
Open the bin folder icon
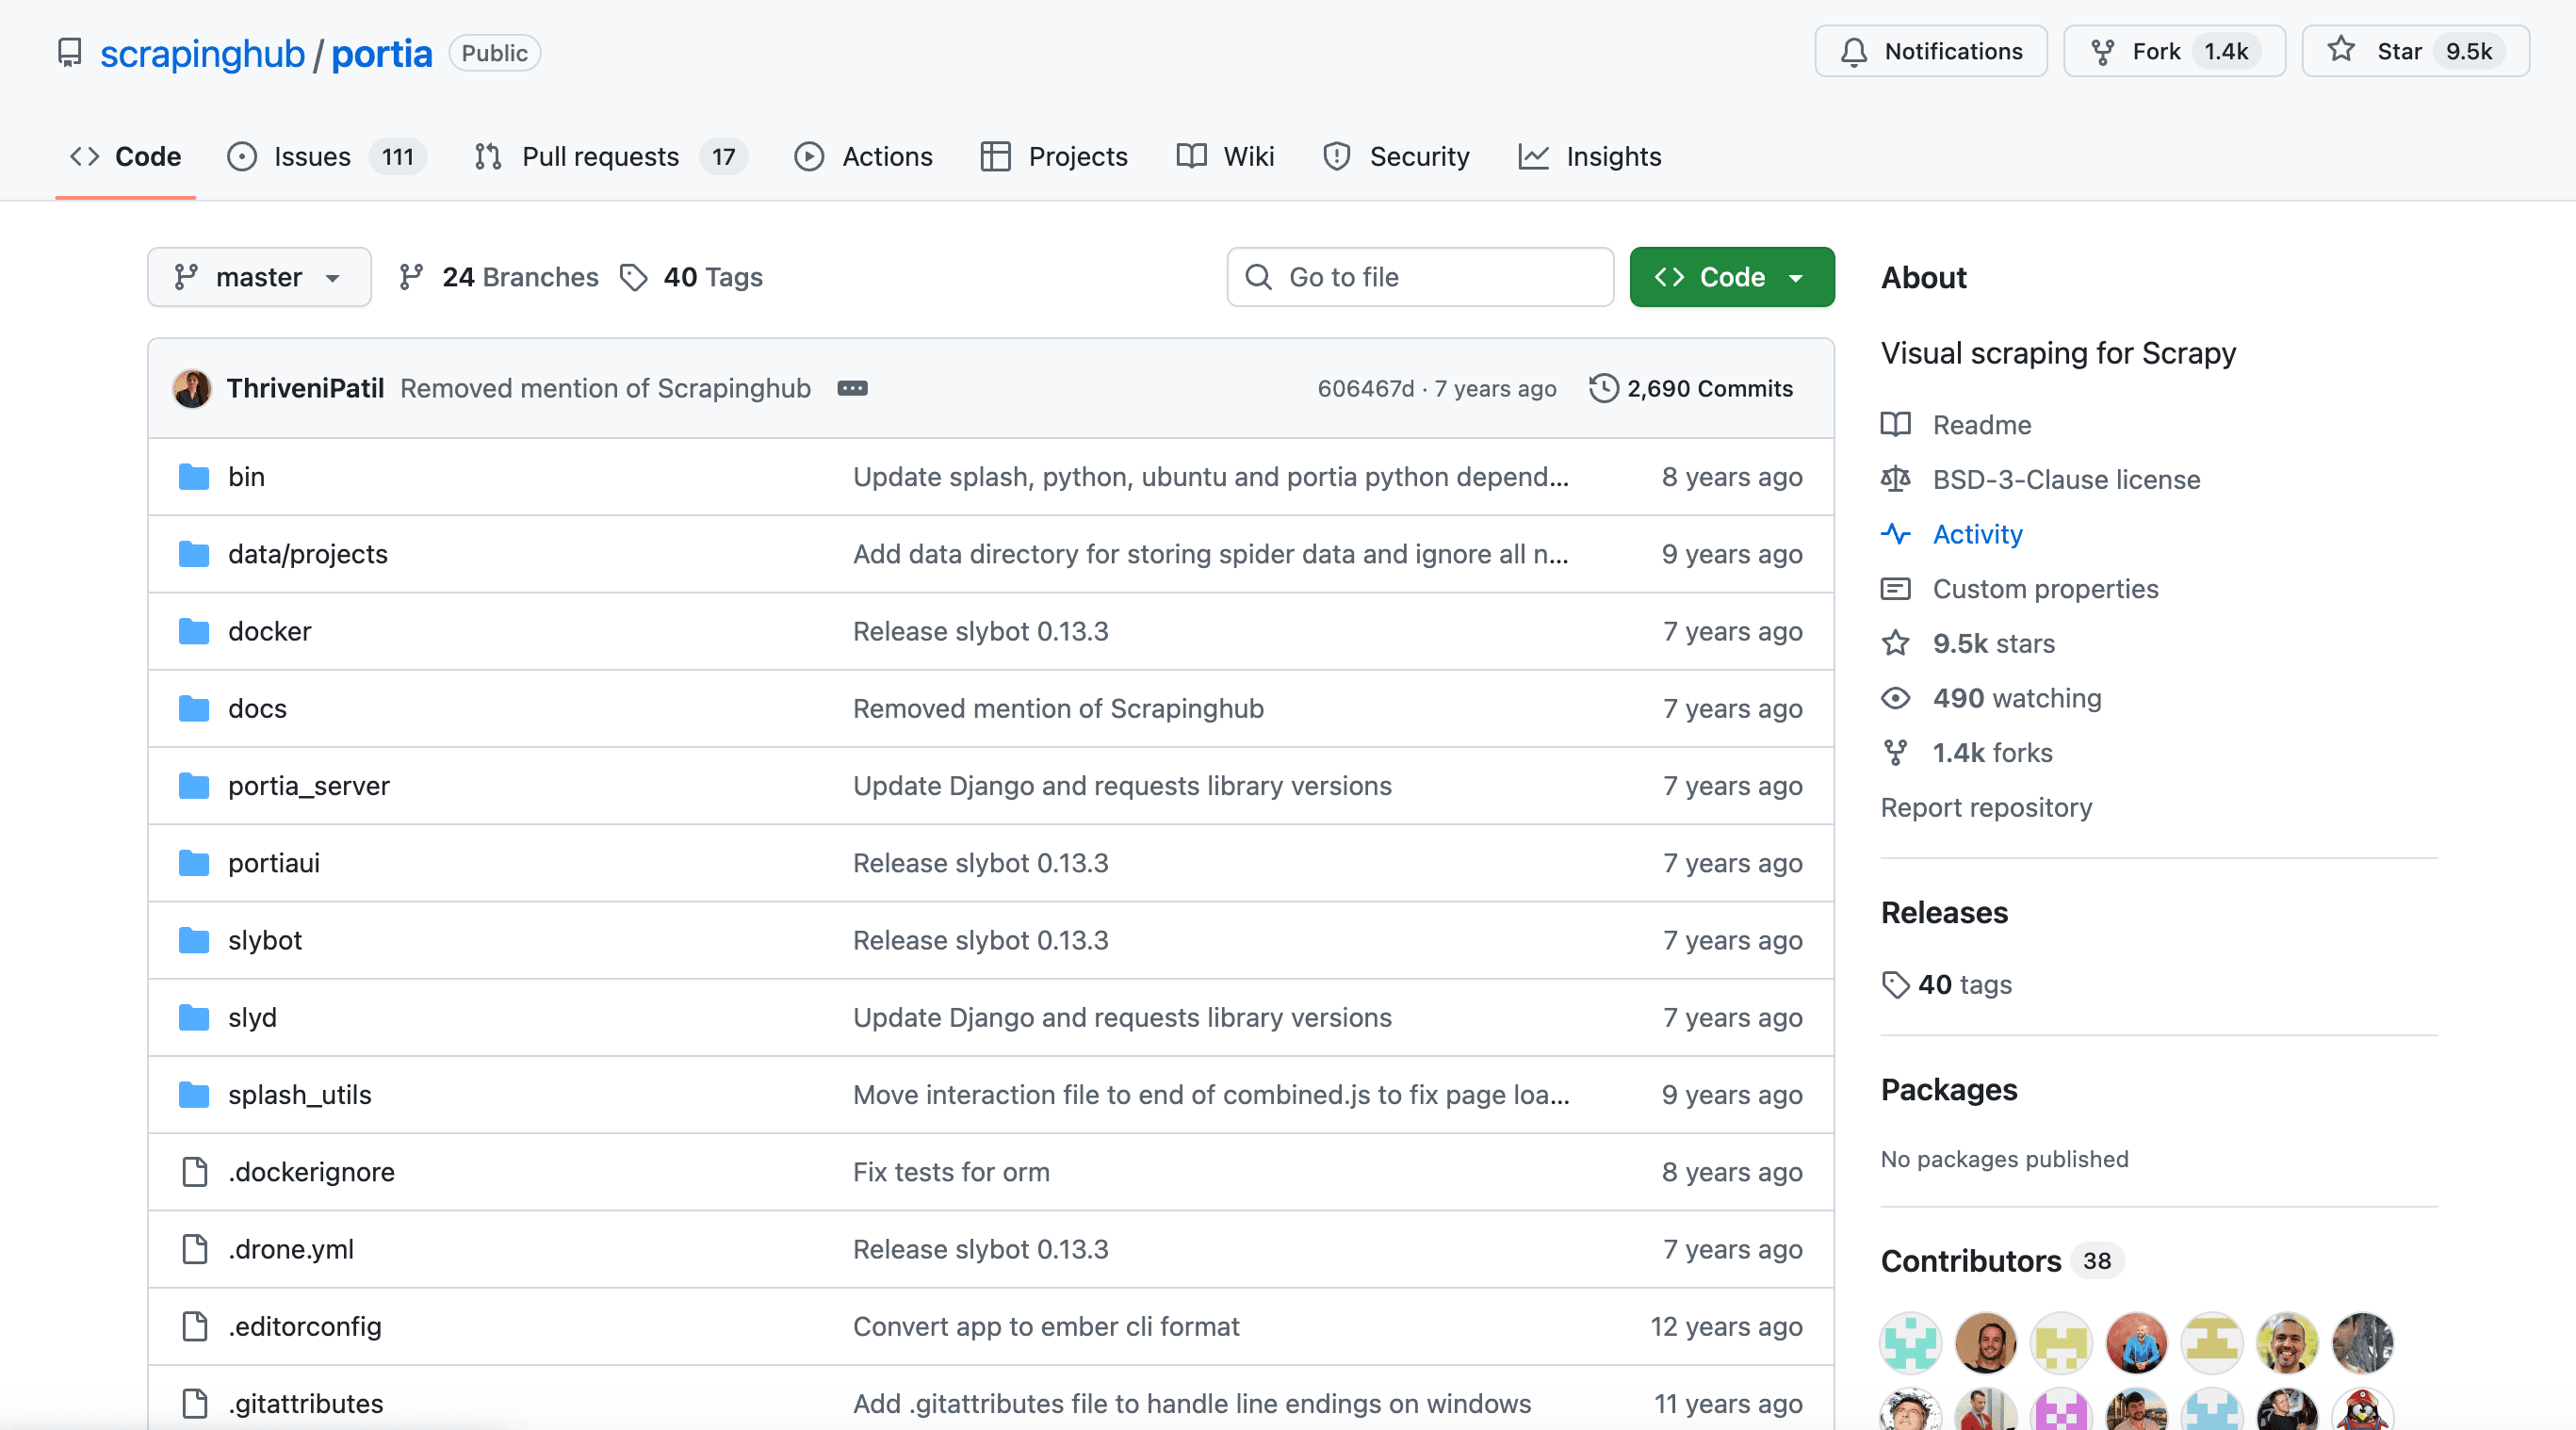[x=193, y=476]
